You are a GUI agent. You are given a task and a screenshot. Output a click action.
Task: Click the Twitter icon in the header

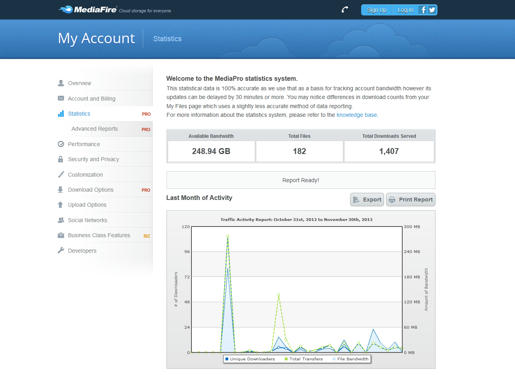pyautogui.click(x=432, y=10)
